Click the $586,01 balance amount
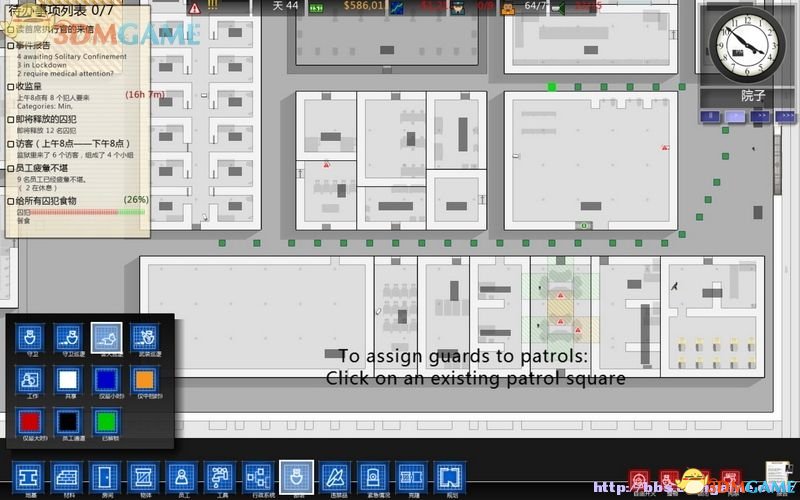 363,6
